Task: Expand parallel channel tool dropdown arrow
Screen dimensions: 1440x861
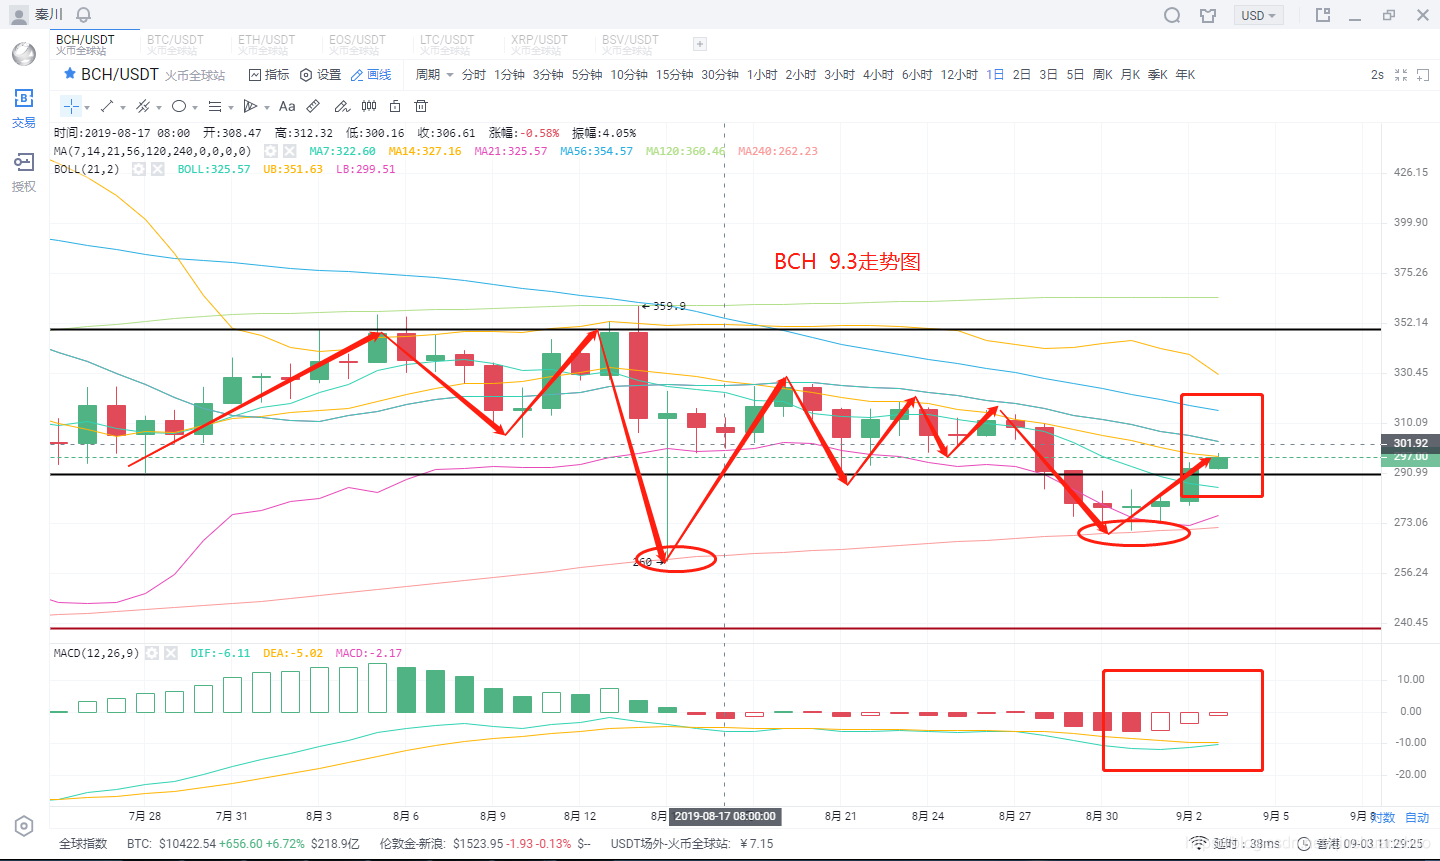Action: 159,107
